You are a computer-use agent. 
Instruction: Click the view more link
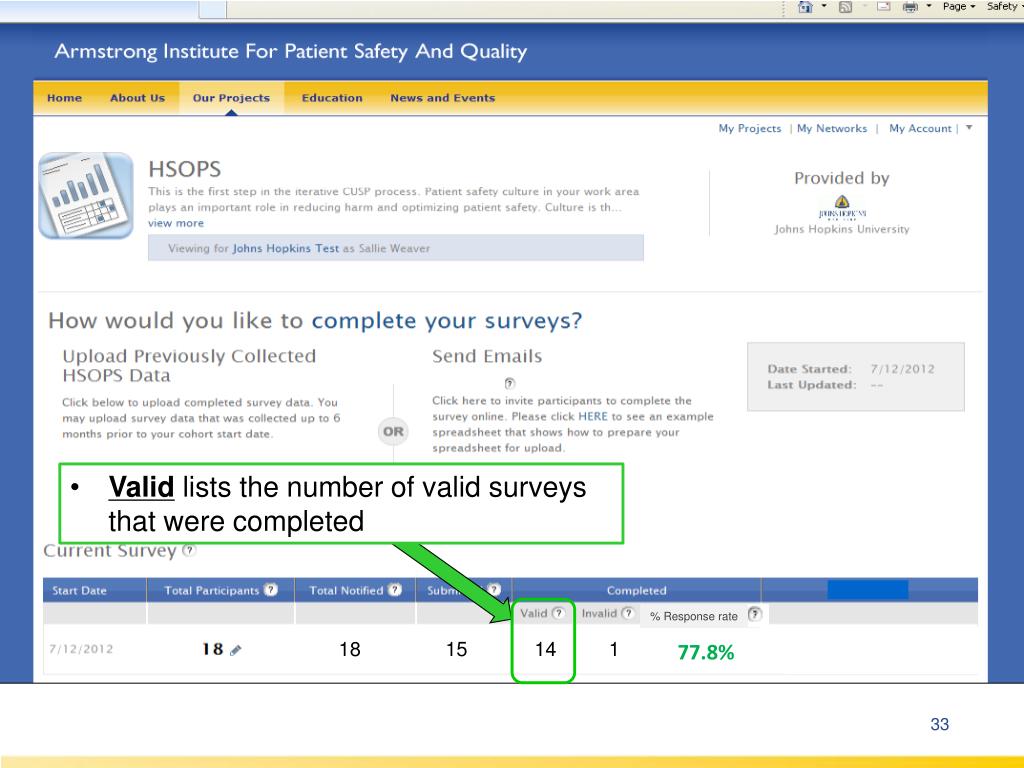(176, 223)
